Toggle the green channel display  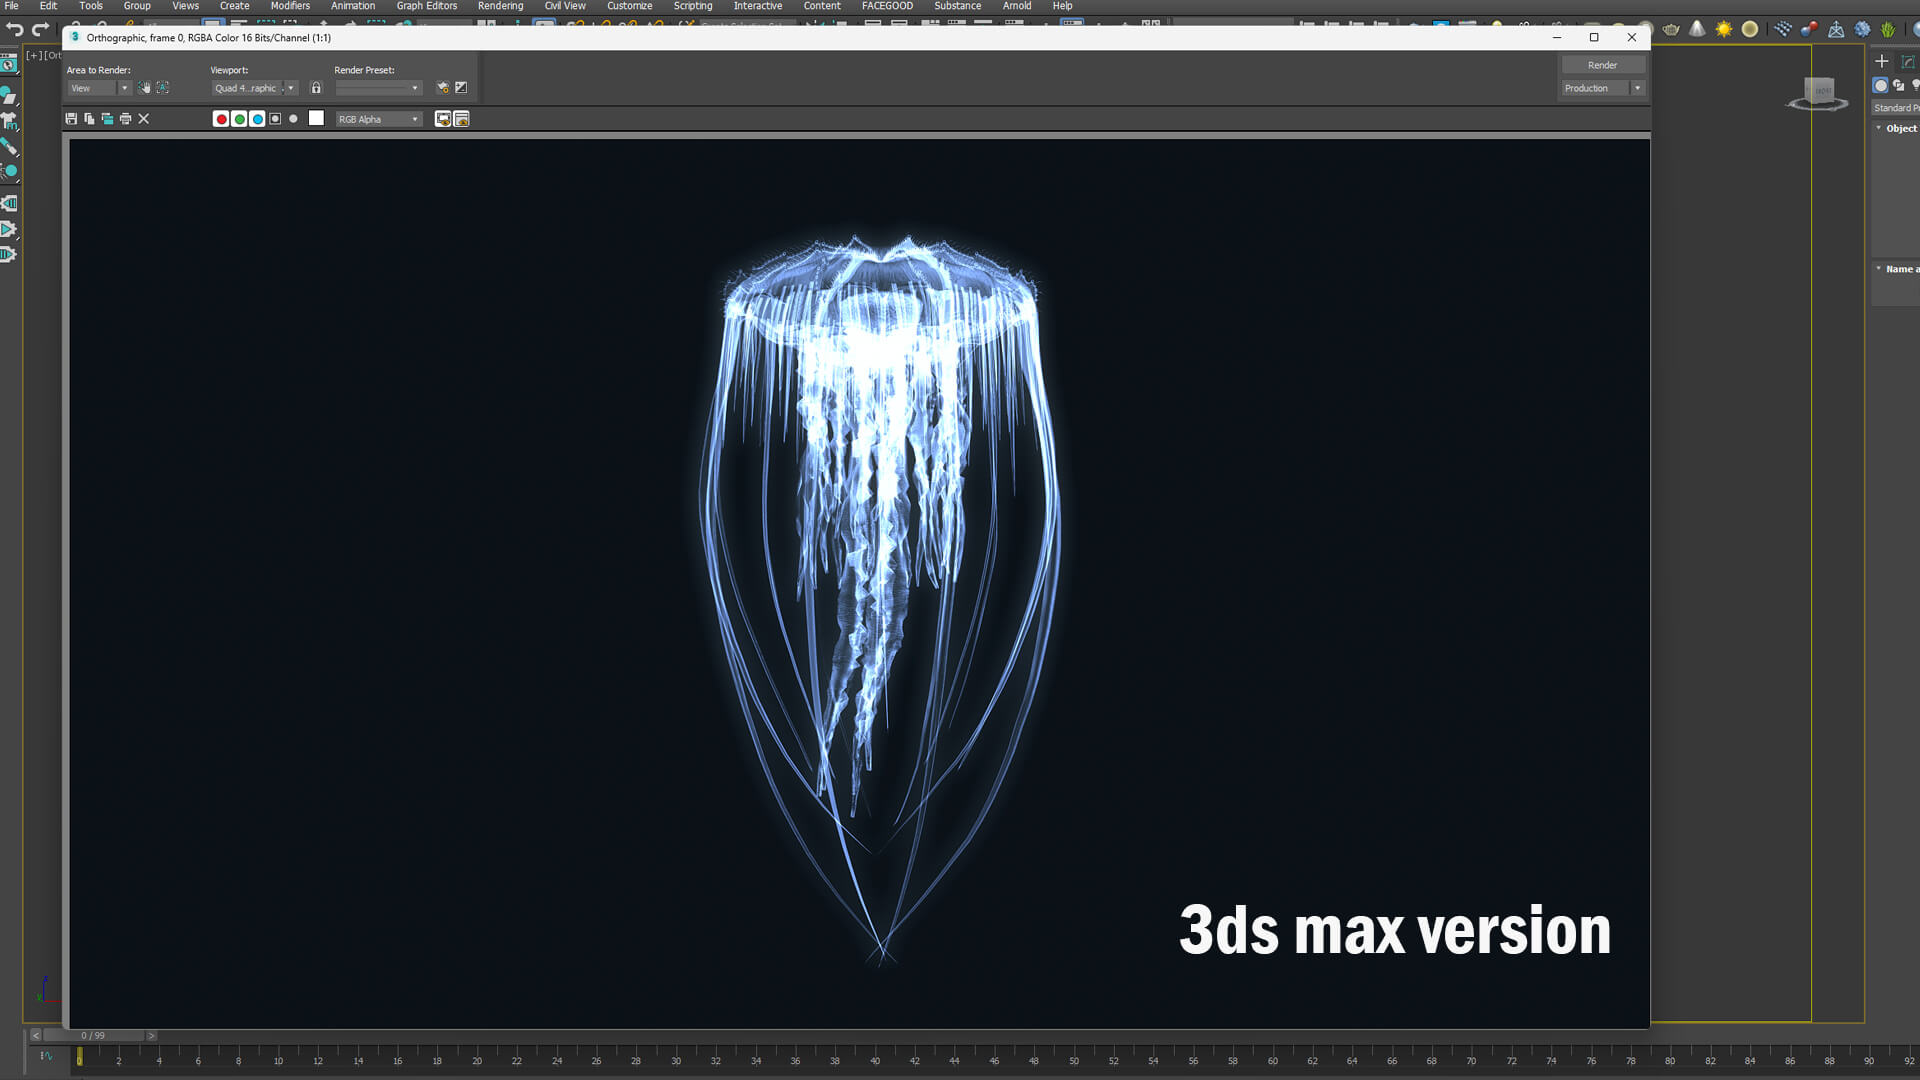[x=239, y=119]
